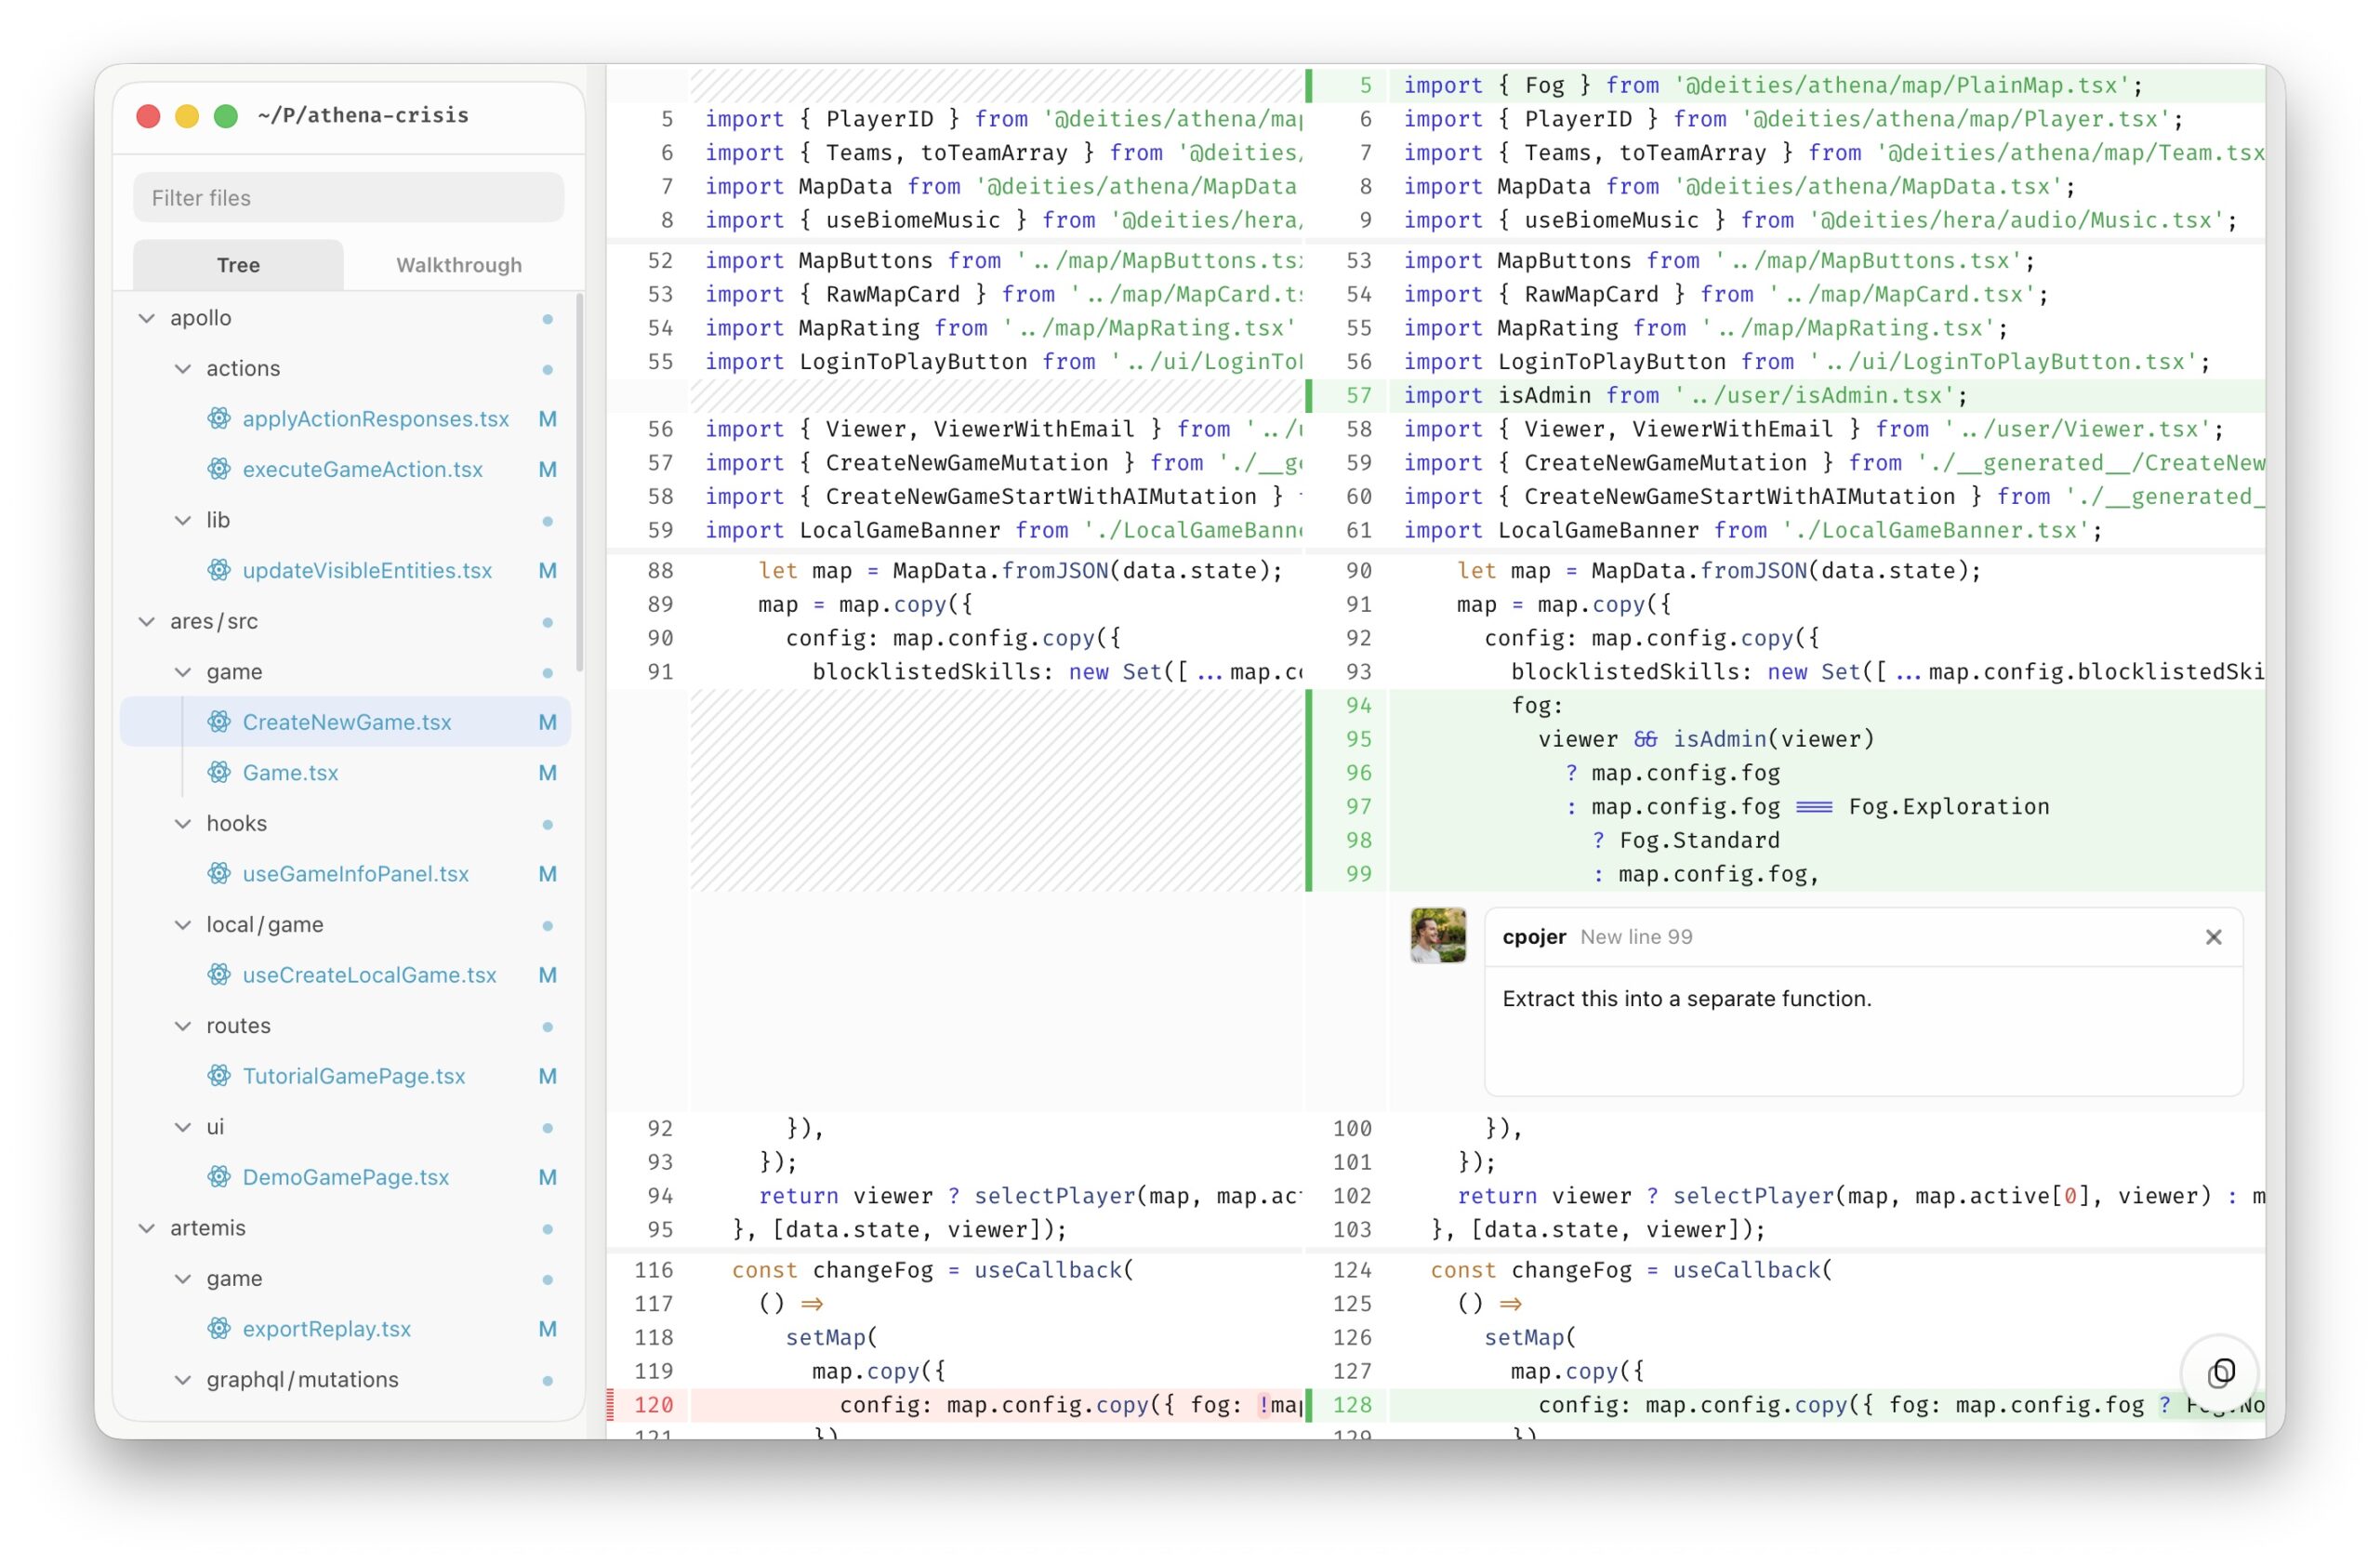Image resolution: width=2380 pixels, height=1564 pixels.
Task: Switch to the Walkthrough tab
Action: [x=459, y=265]
